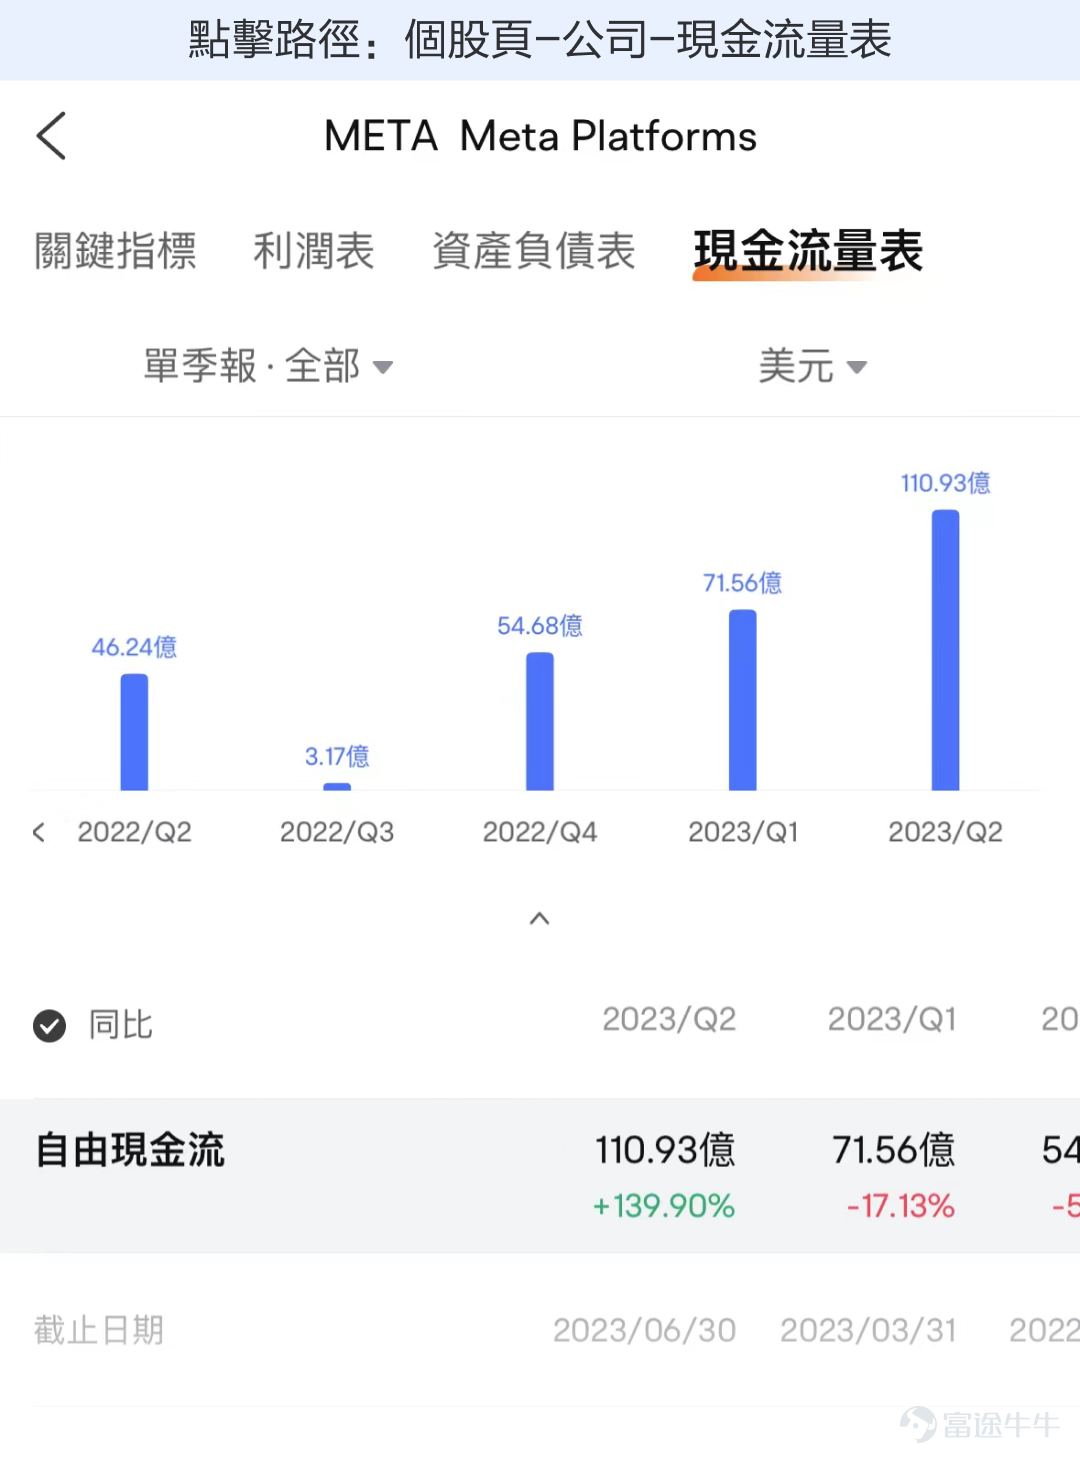This screenshot has width=1080, height=1461.
Task: Click the 2023/Q2 axis label under chart
Action: tap(945, 832)
